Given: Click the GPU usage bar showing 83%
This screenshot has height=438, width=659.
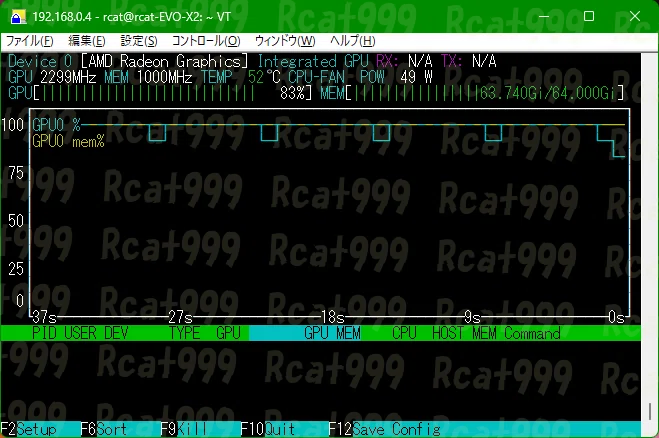Looking at the screenshot, I should tap(160, 93).
